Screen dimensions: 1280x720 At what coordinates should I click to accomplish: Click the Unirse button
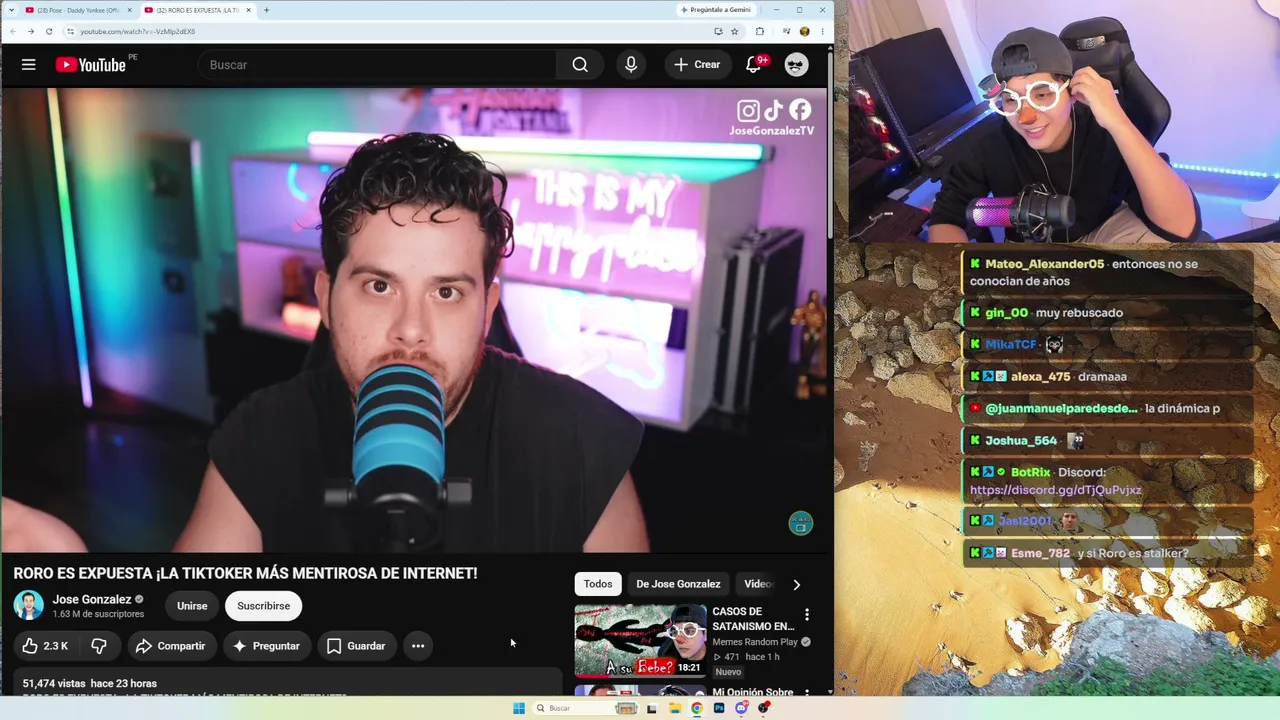pos(192,606)
